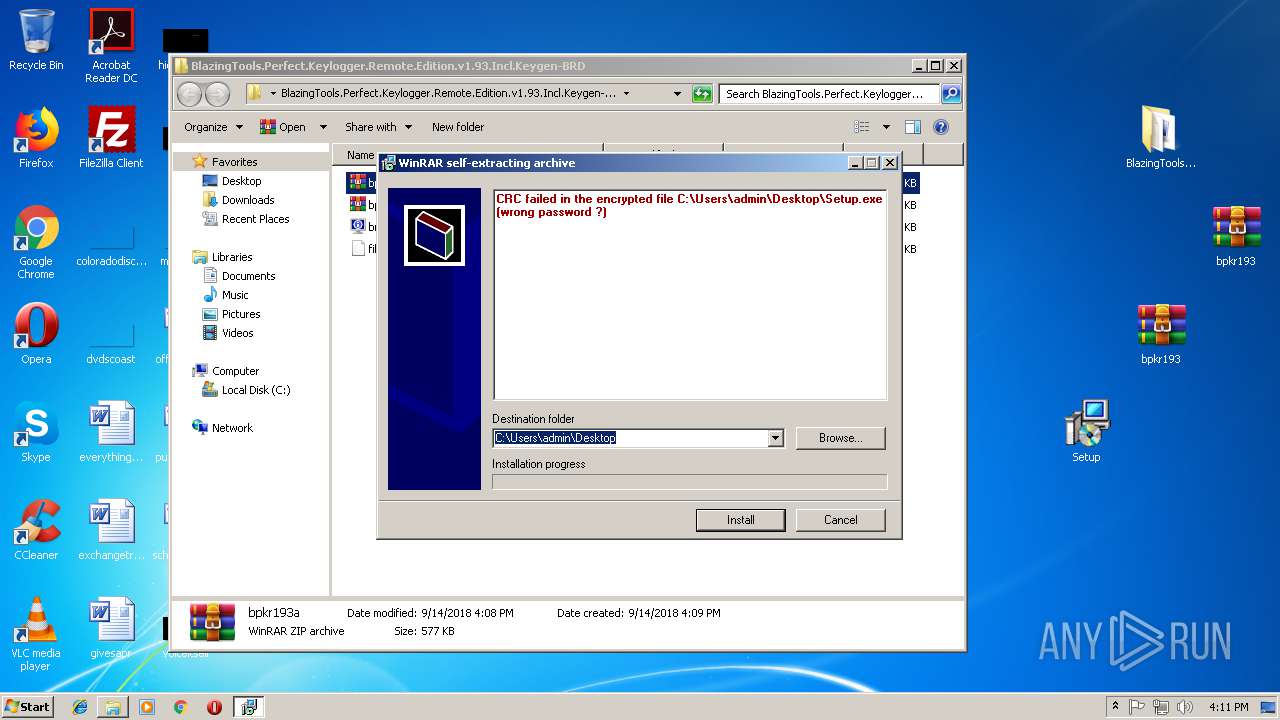Expand the view options dropdown arrow
1280x720 pixels.
click(x=886, y=127)
